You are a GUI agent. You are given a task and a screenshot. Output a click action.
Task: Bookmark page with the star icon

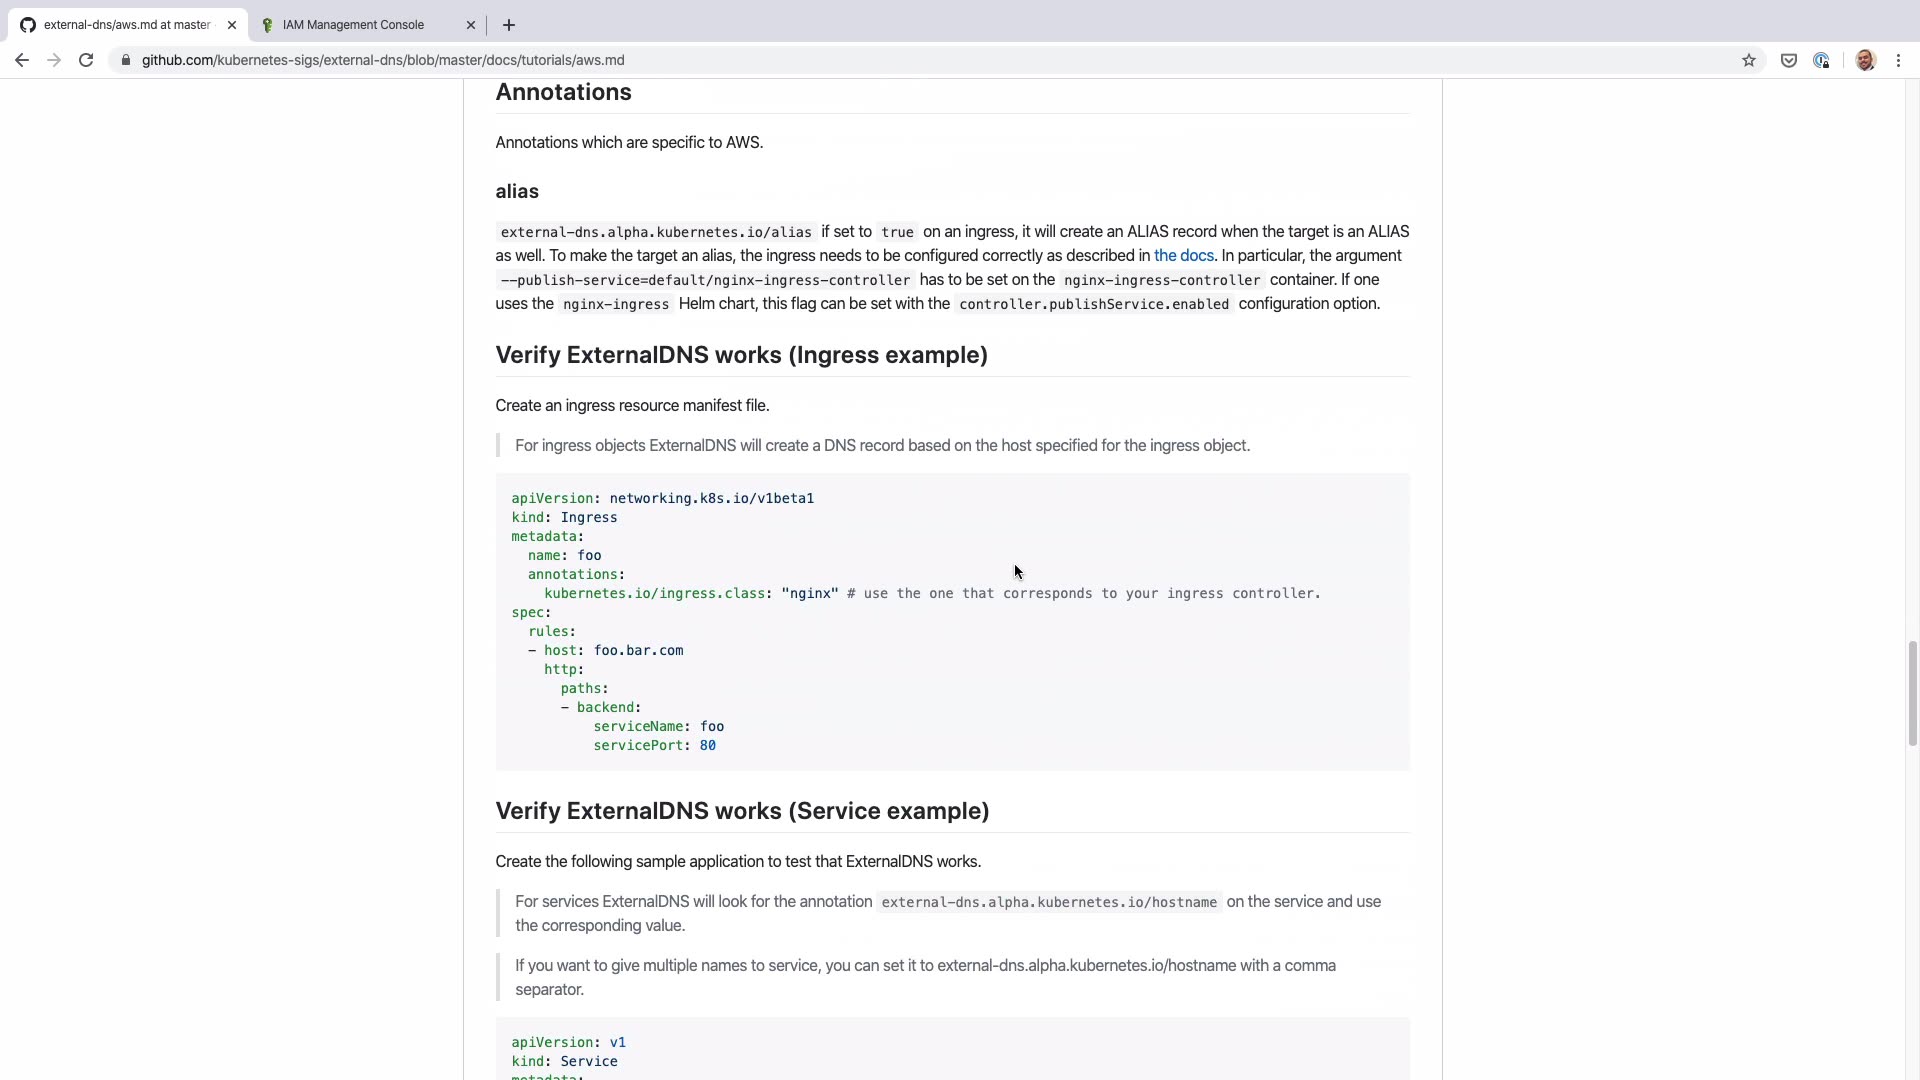pos(1748,60)
